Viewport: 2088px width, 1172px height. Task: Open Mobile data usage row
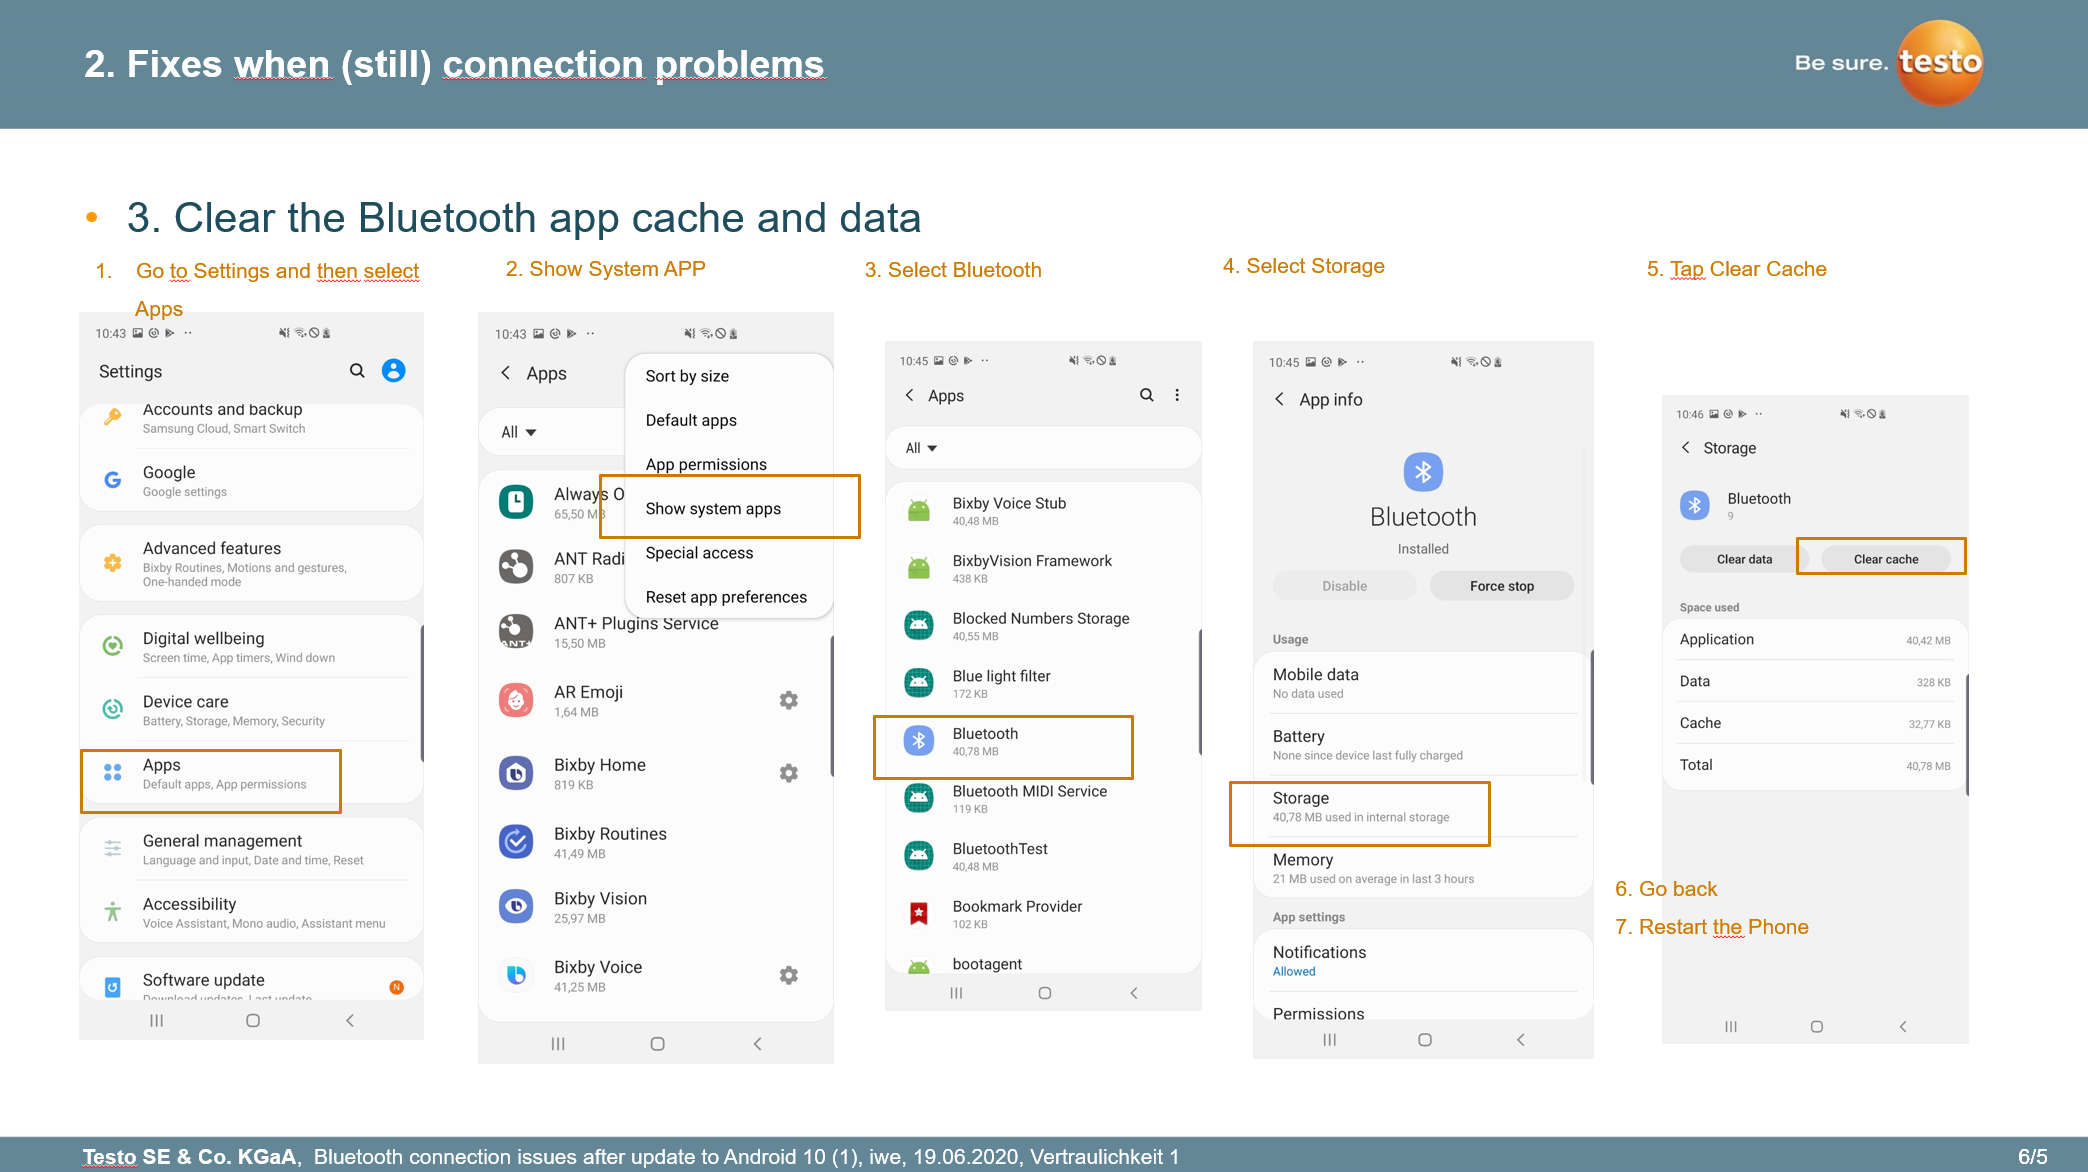click(1423, 683)
